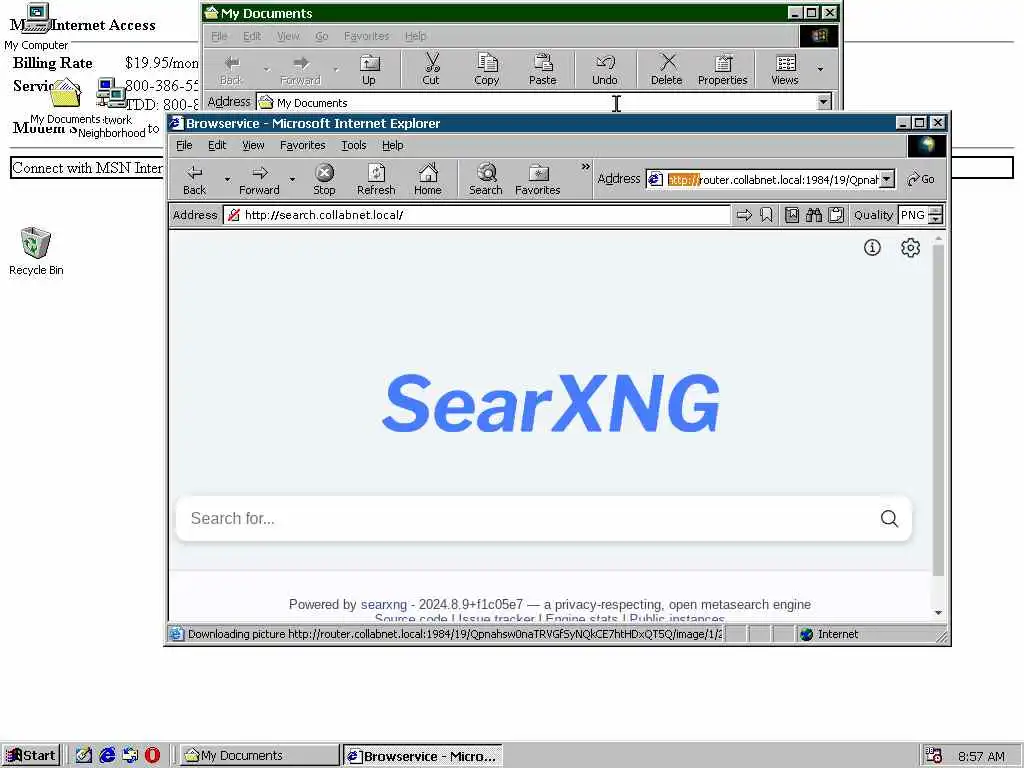Open My Documents address bar dropdown

(x=824, y=101)
